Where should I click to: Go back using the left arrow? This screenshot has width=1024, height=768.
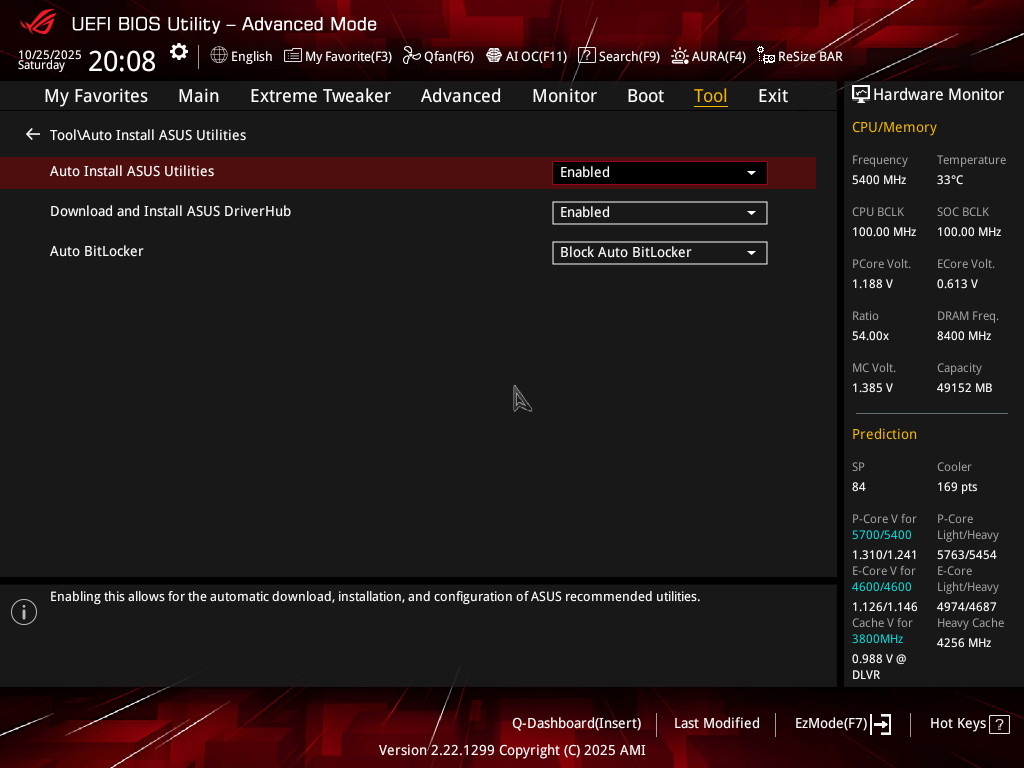pos(33,134)
